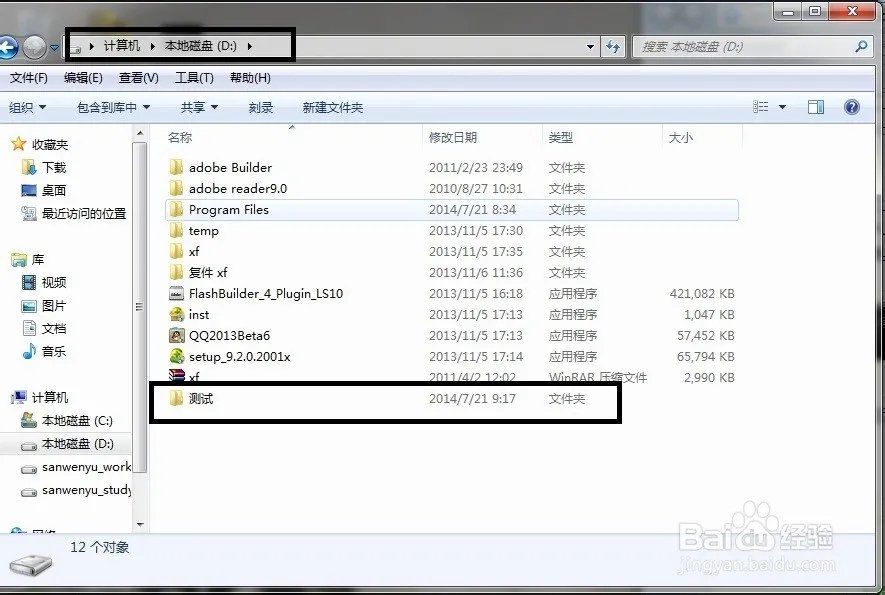The image size is (885, 595).
Task: Click the Refresh icon in the address bar
Action: tap(614, 46)
